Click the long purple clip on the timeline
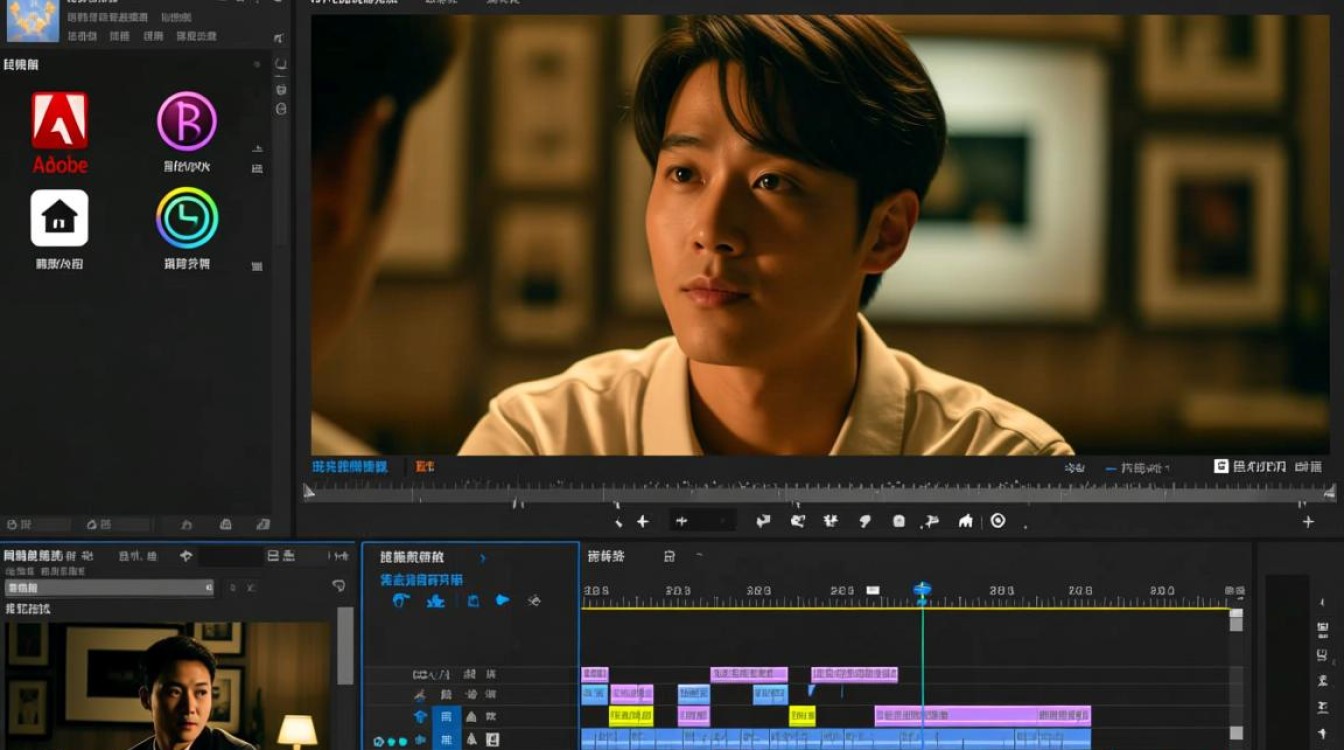Image resolution: width=1344 pixels, height=750 pixels. pyautogui.click(x=982, y=716)
